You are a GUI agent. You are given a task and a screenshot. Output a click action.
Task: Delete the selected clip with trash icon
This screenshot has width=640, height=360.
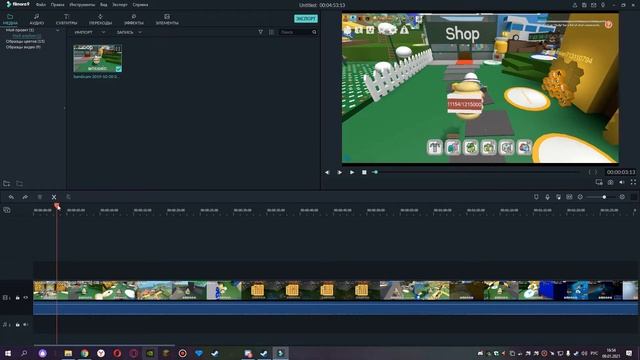(x=40, y=197)
